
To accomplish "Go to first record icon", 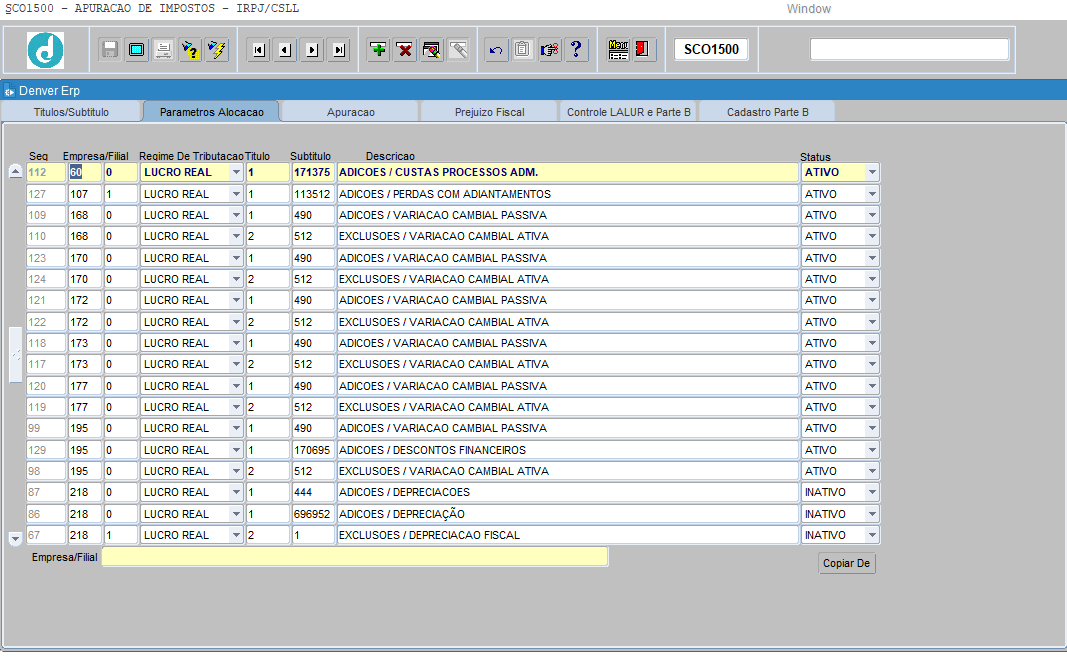I will (x=259, y=50).
